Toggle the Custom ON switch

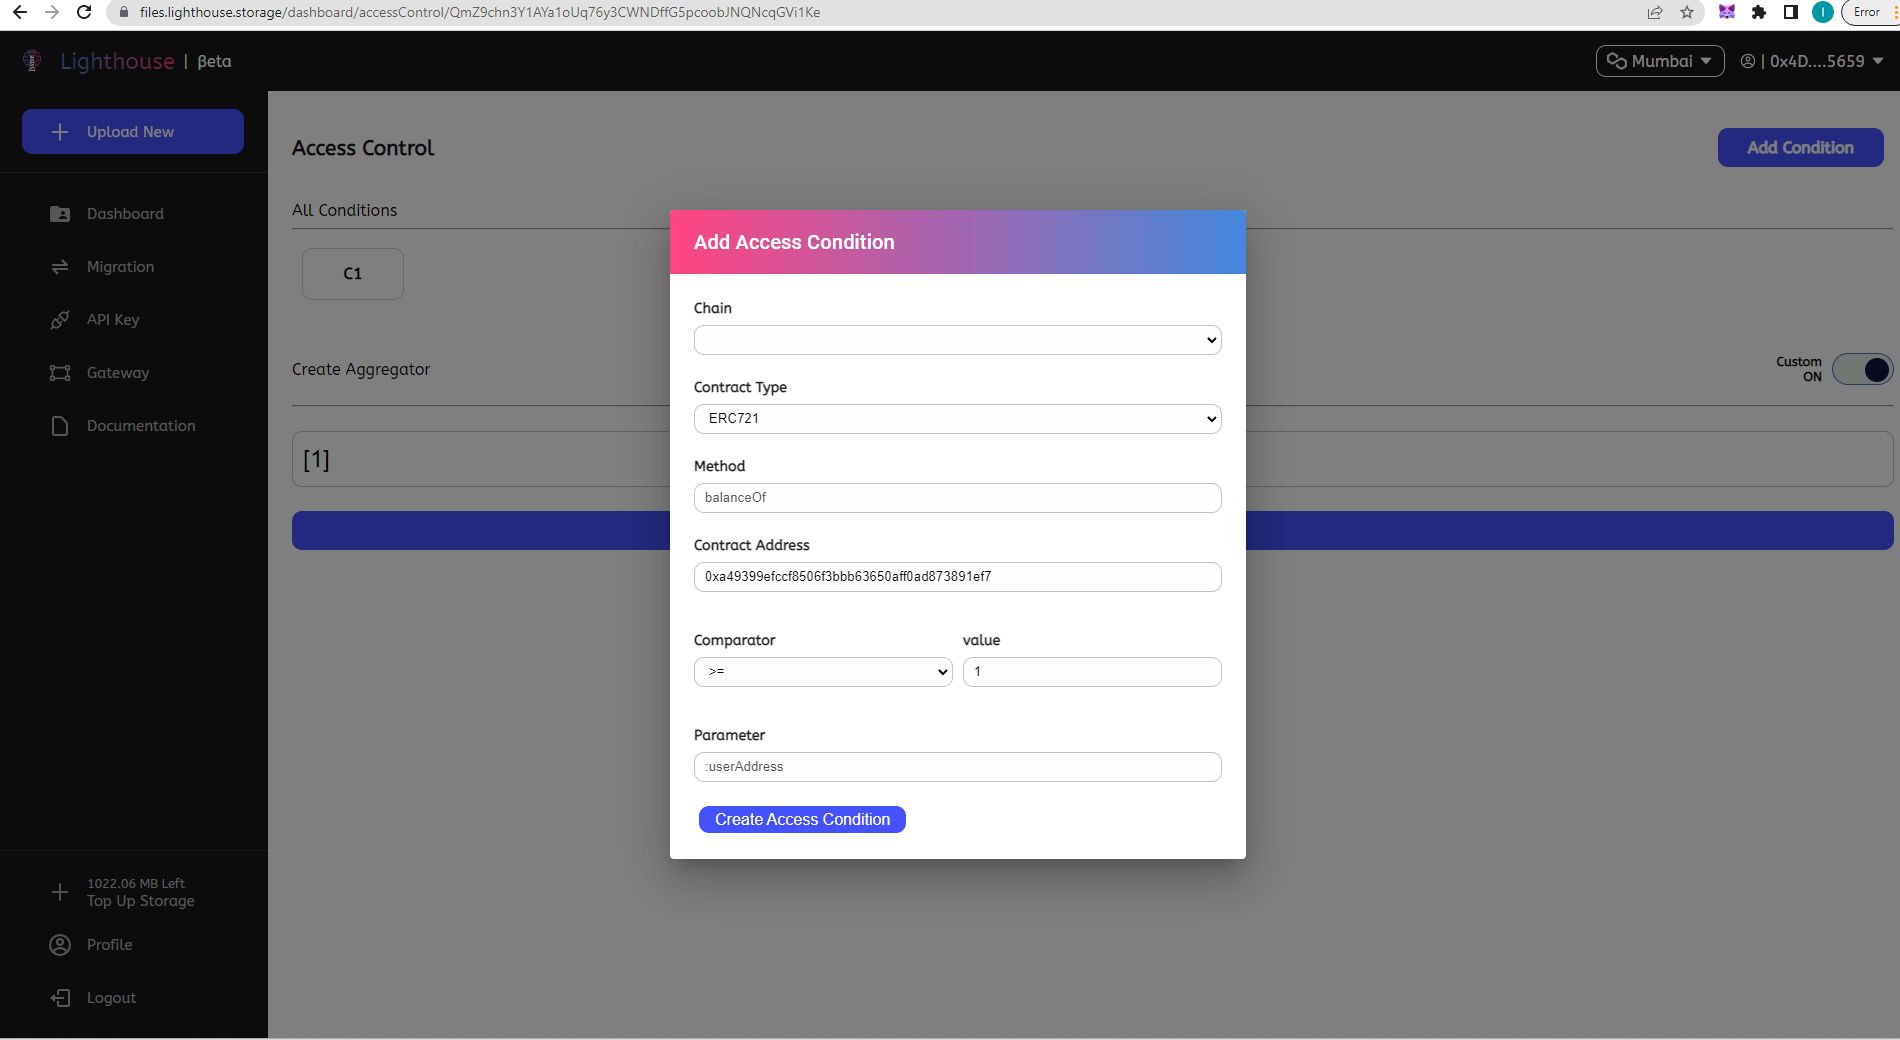point(1862,370)
